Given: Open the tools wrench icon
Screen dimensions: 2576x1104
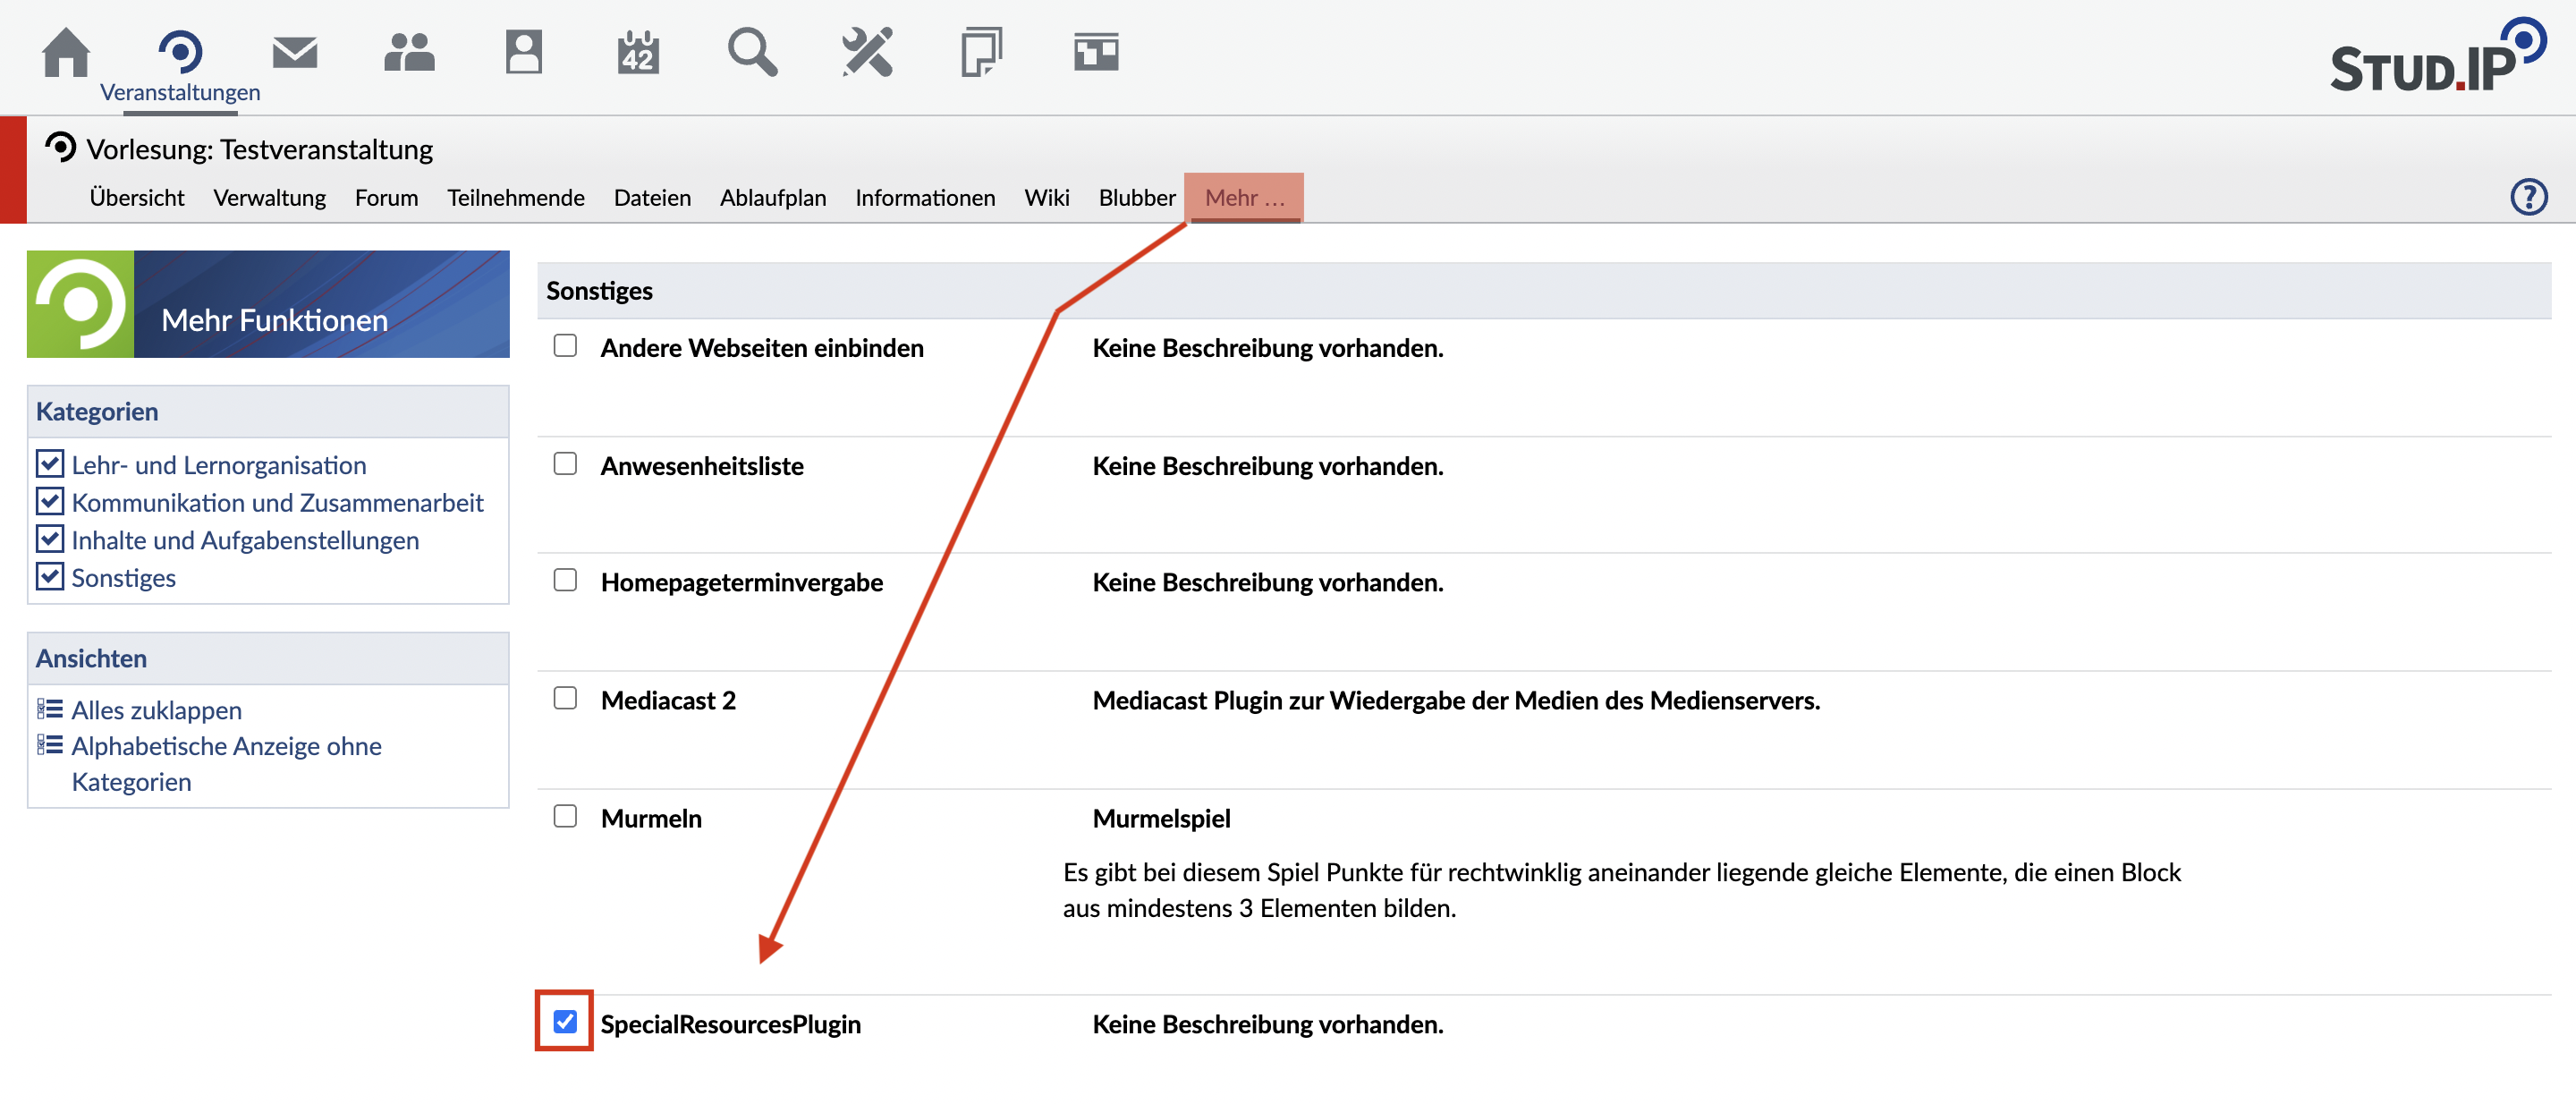Looking at the screenshot, I should 866,52.
